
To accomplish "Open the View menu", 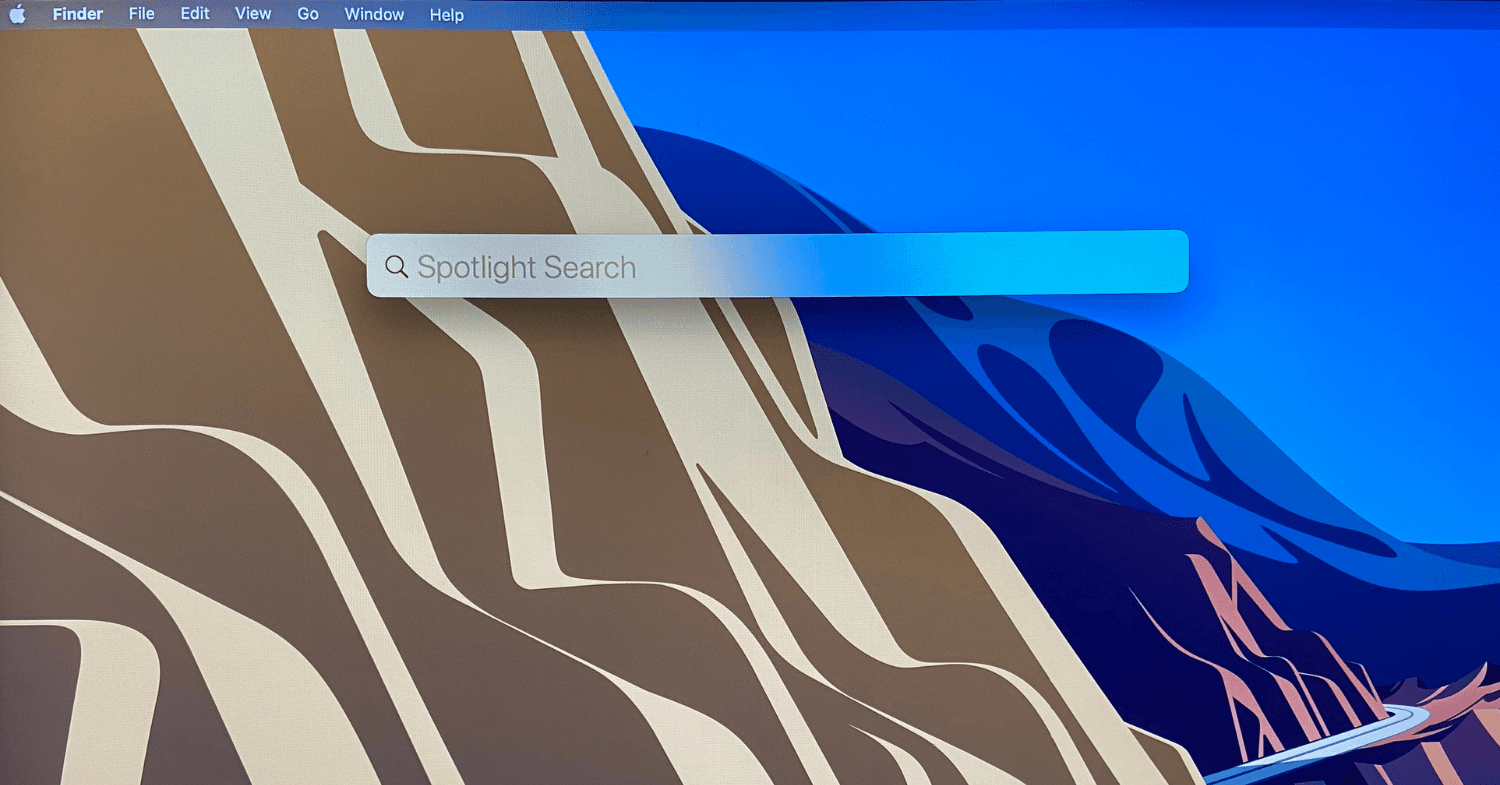I will click(252, 14).
